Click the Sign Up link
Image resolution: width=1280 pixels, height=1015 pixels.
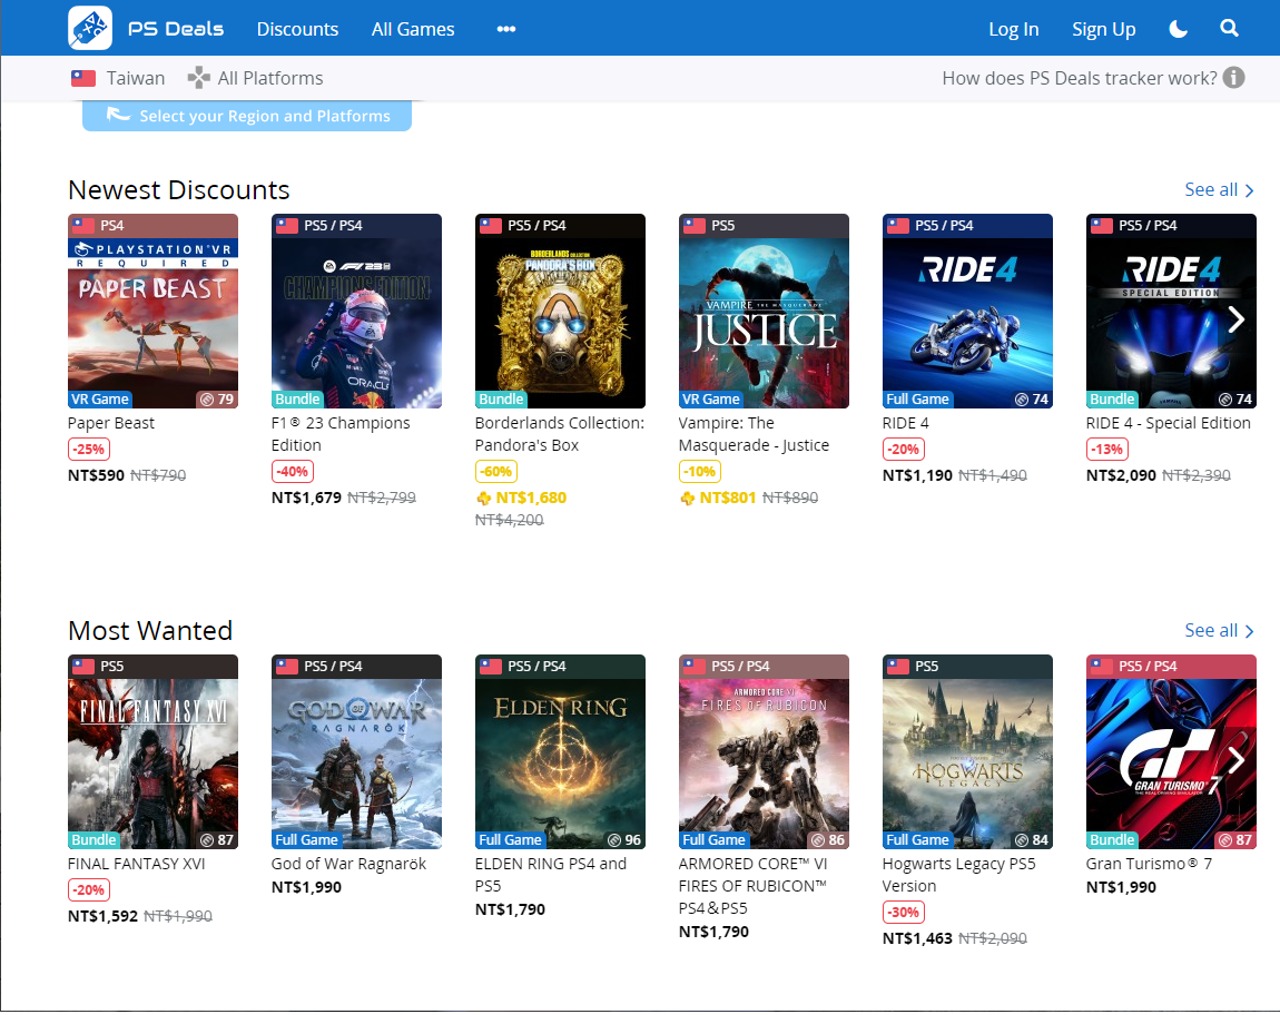[x=1103, y=29]
